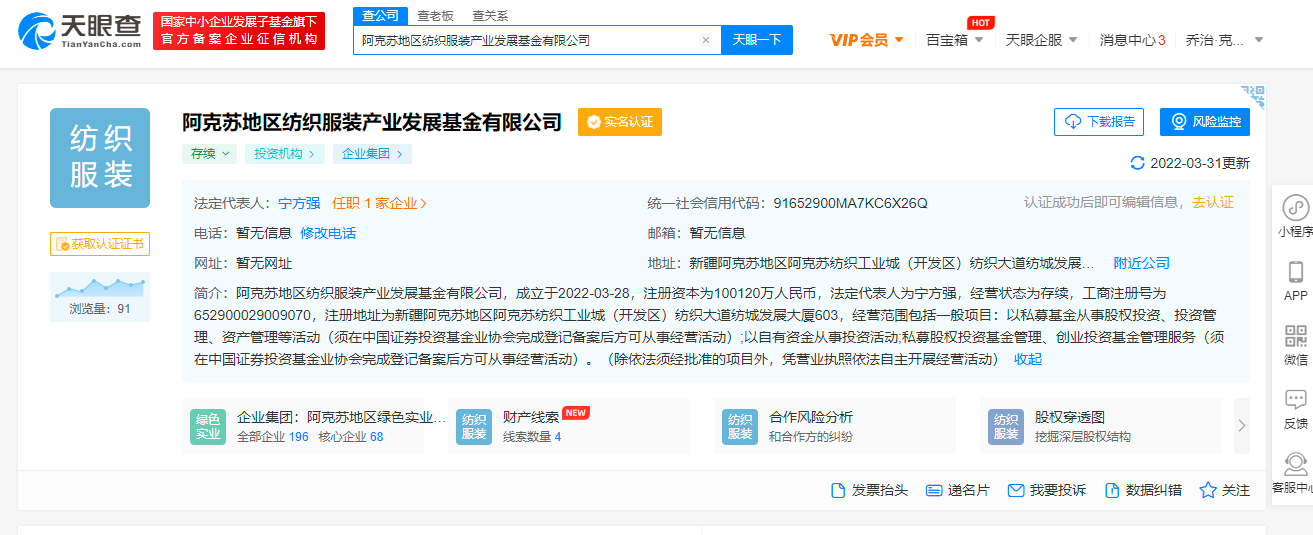Collapse the company intro with 收起

click(x=1028, y=359)
